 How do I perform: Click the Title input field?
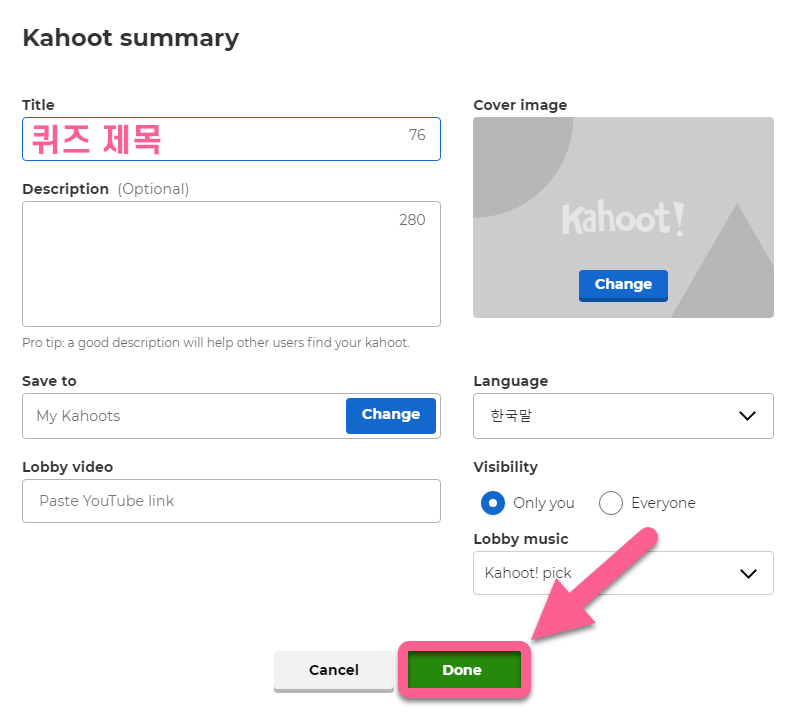[x=231, y=139]
